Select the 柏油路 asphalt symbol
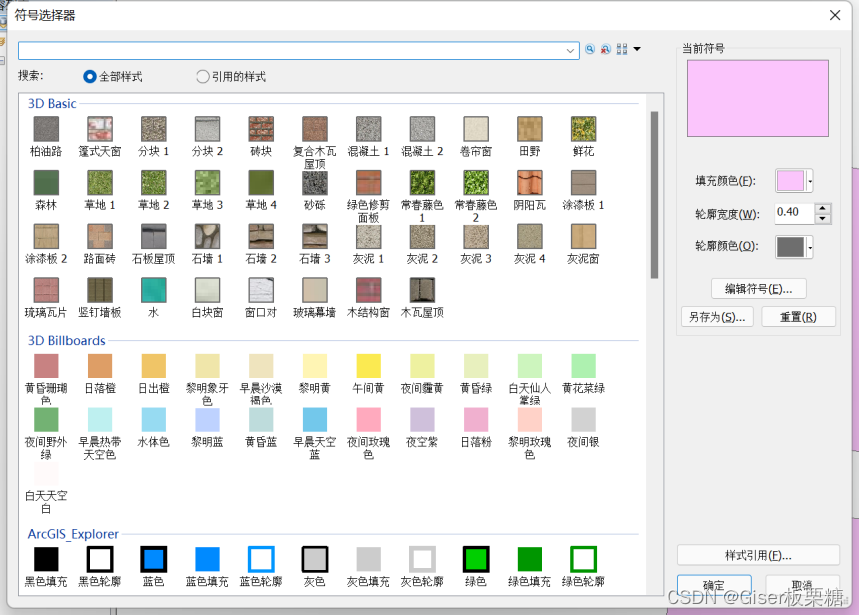The image size is (859, 616). pyautogui.click(x=46, y=129)
